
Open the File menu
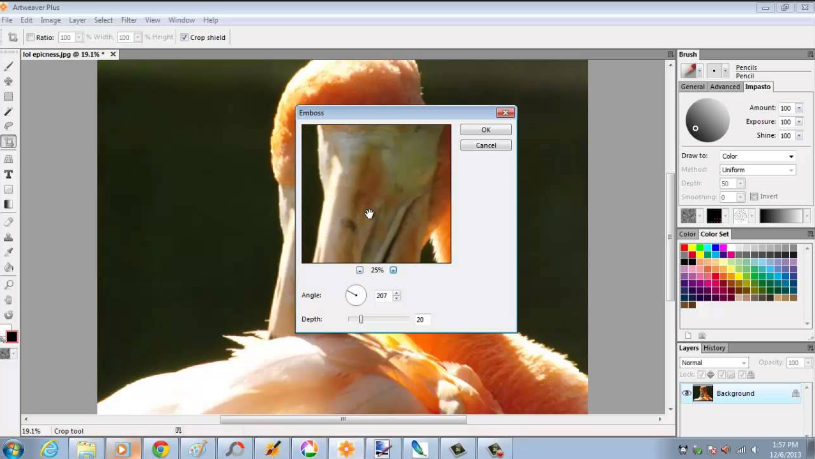[7, 20]
